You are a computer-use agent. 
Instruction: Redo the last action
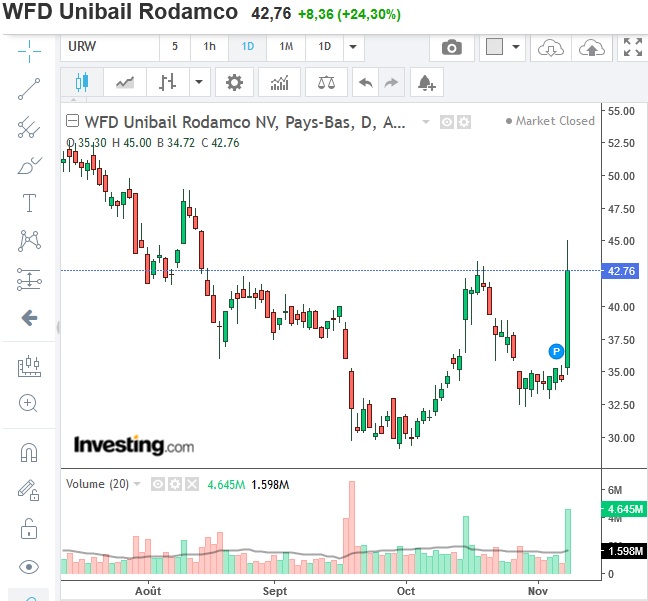pyautogui.click(x=391, y=82)
